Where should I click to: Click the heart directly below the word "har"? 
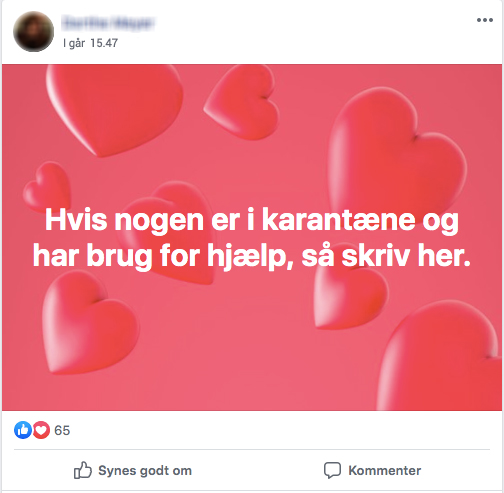[x=89, y=322]
